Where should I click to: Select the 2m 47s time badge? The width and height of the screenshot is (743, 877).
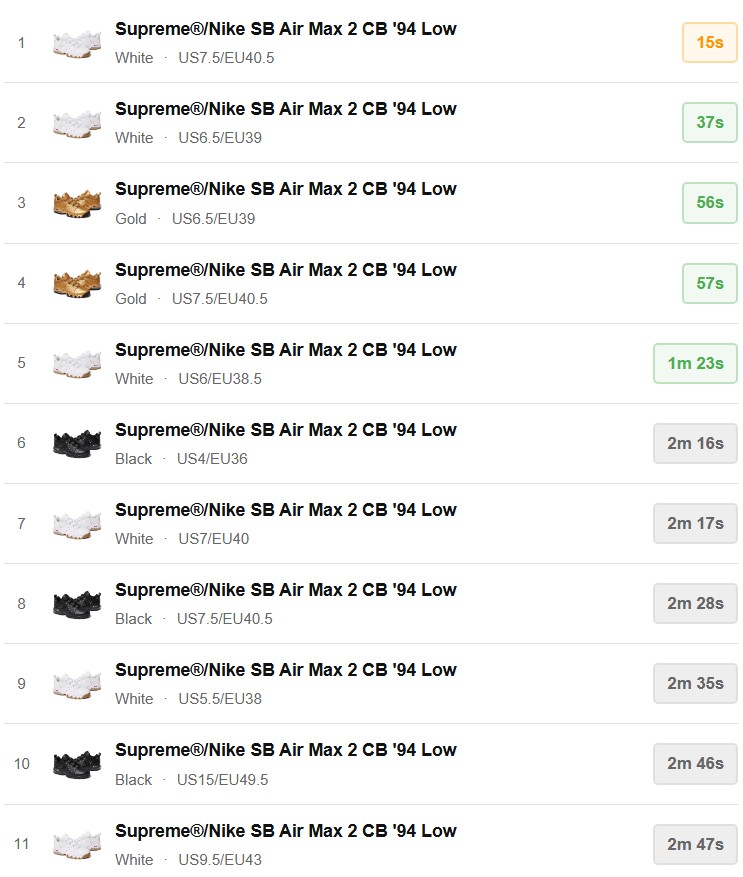(695, 844)
